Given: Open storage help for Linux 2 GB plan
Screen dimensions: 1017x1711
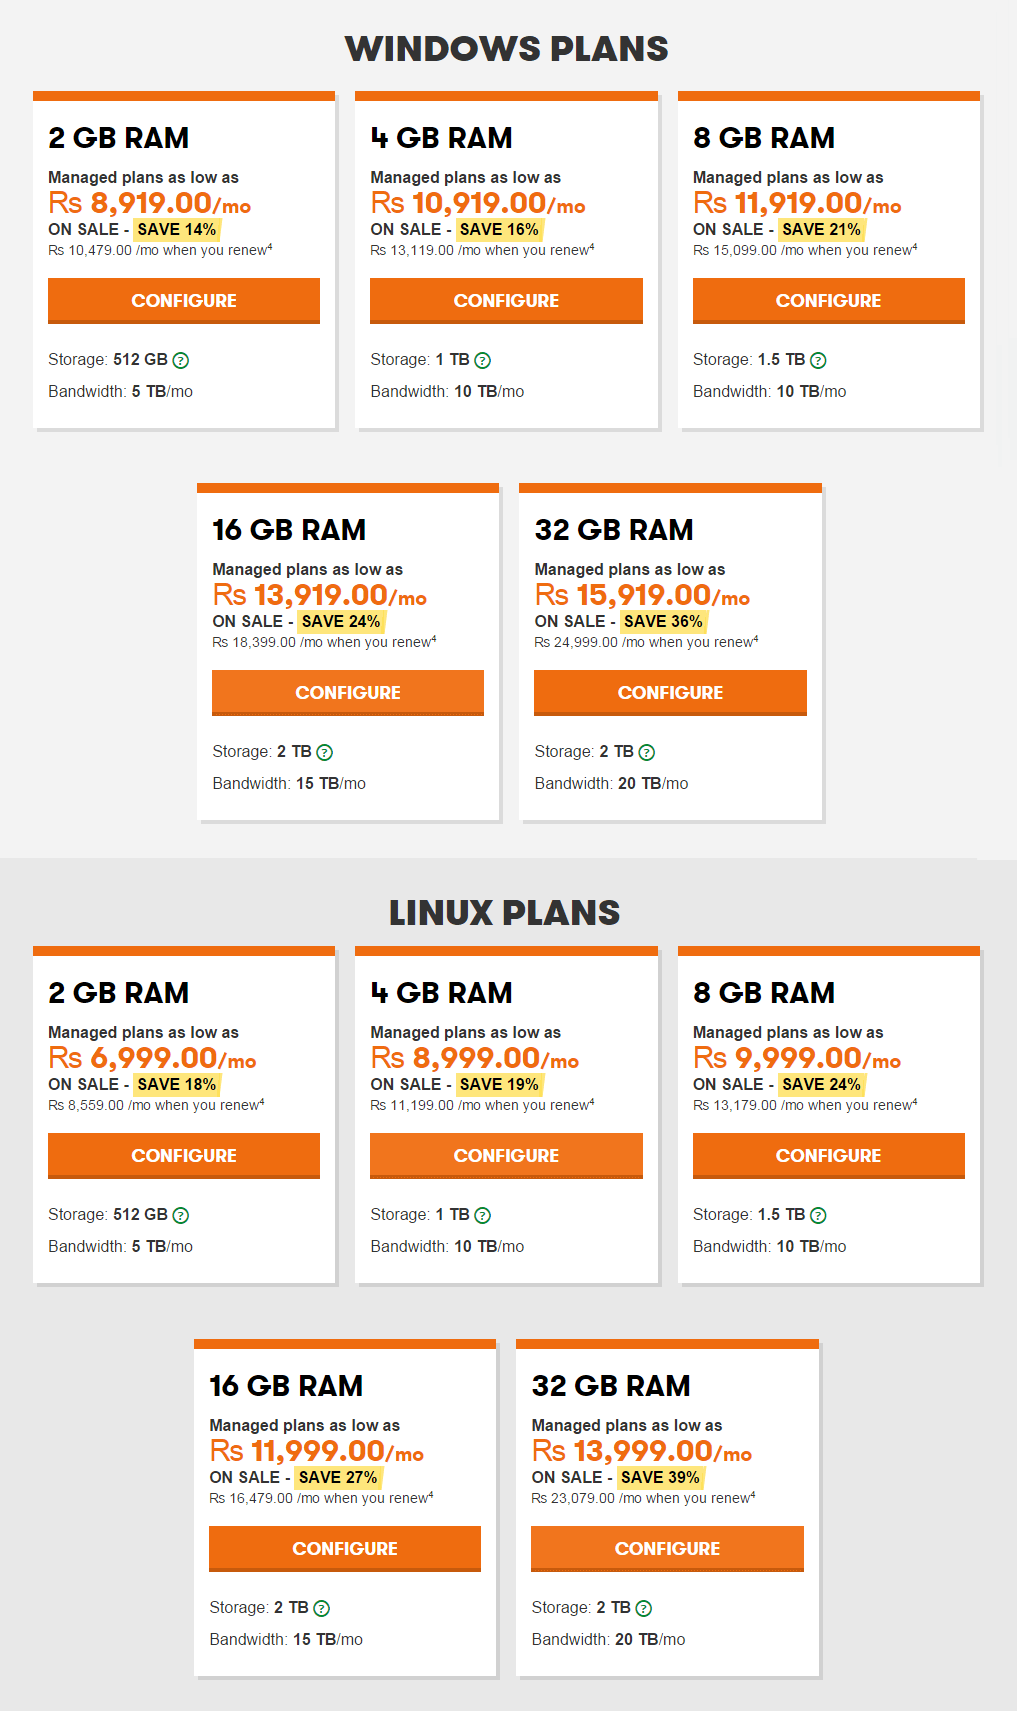Looking at the screenshot, I should pyautogui.click(x=180, y=1214).
